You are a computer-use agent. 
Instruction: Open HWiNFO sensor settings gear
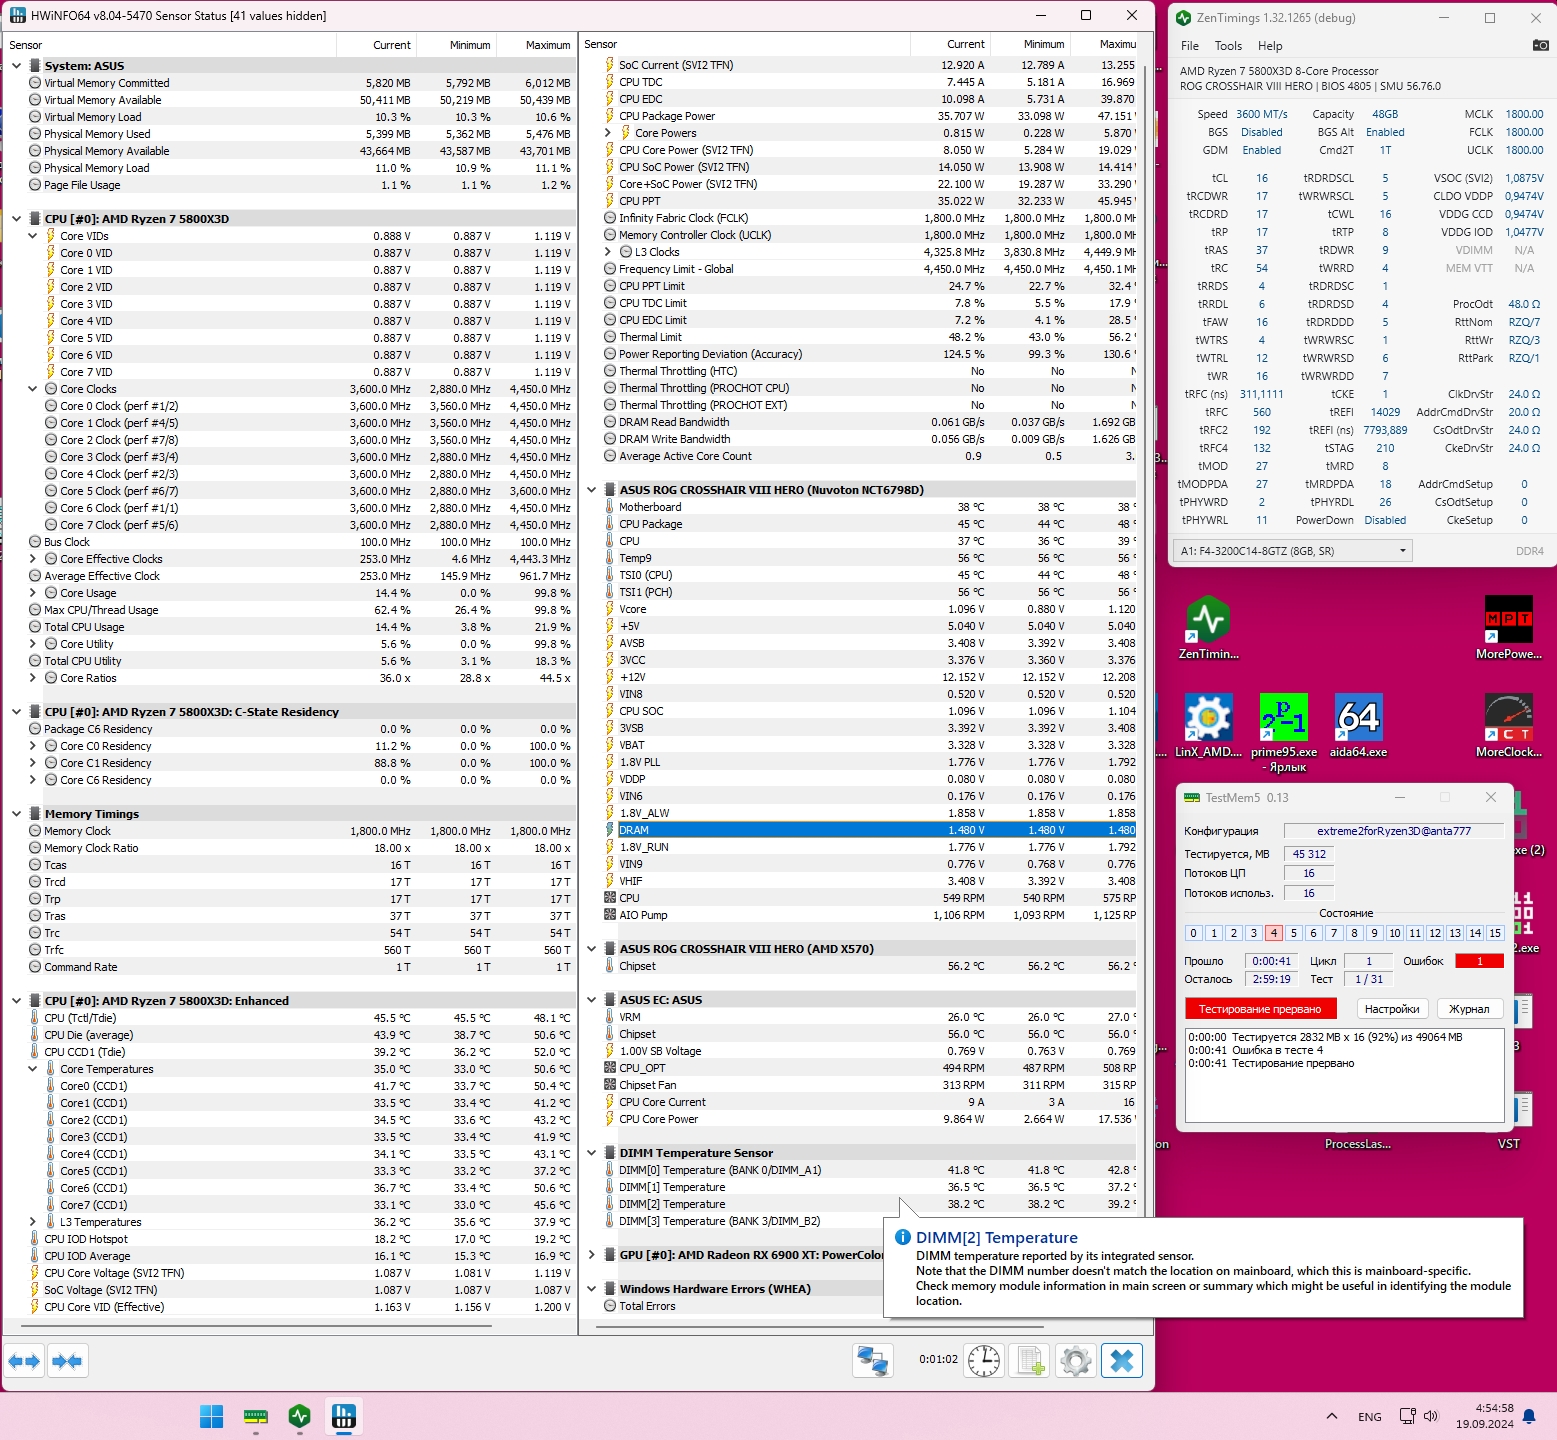[x=1076, y=1360]
